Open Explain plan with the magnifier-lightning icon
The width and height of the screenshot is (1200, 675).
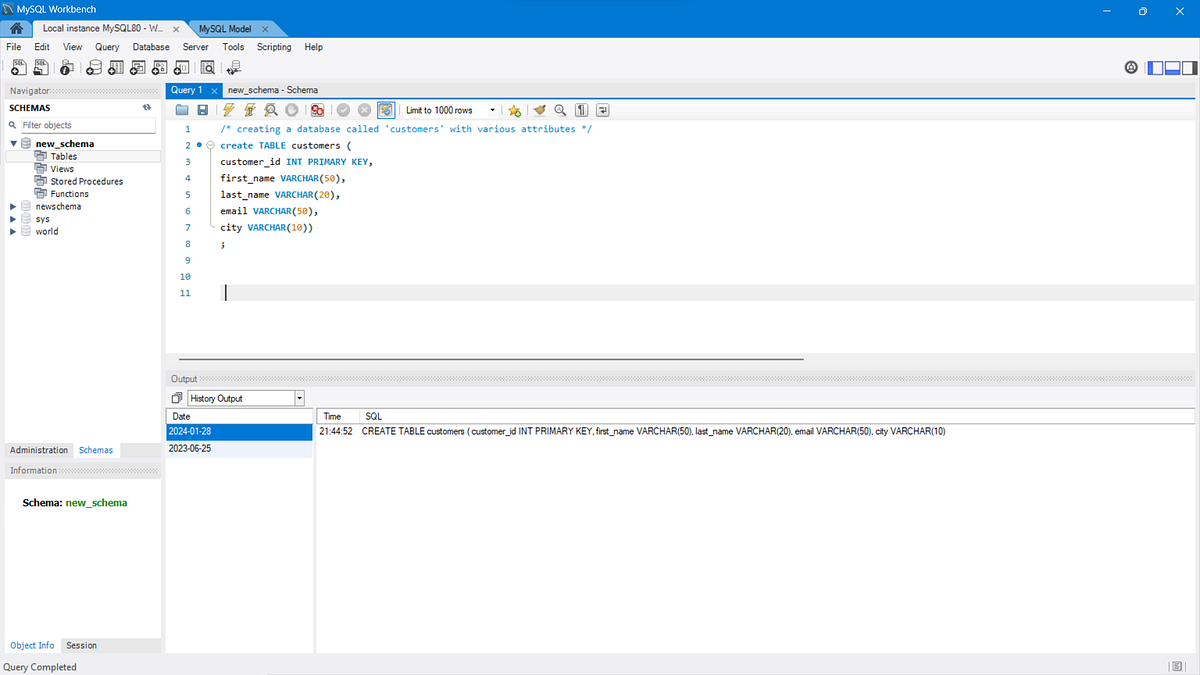(x=270, y=110)
